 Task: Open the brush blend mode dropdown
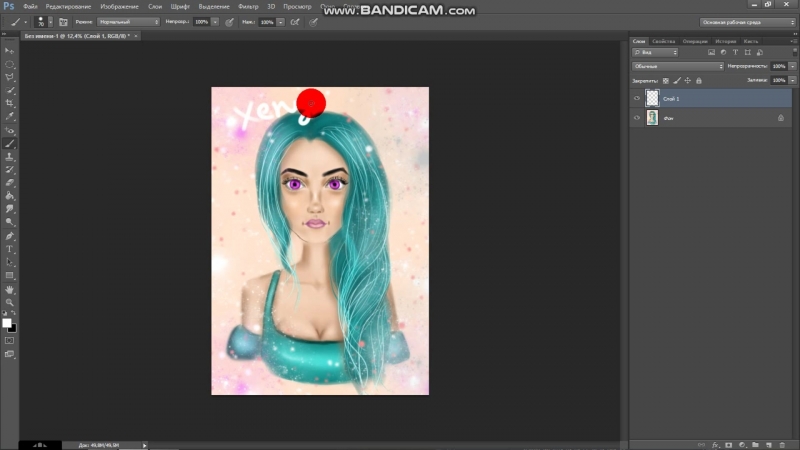point(128,22)
